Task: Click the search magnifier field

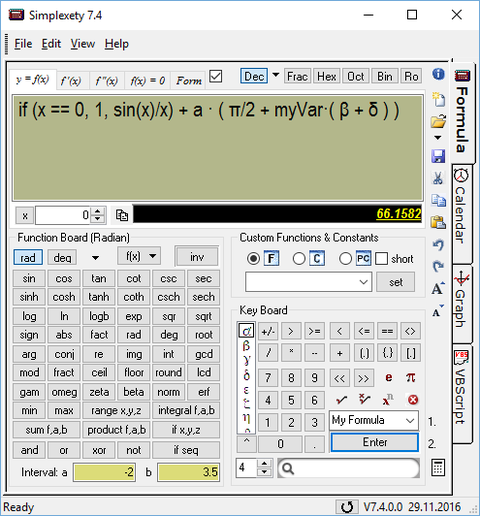Action: 349,468
